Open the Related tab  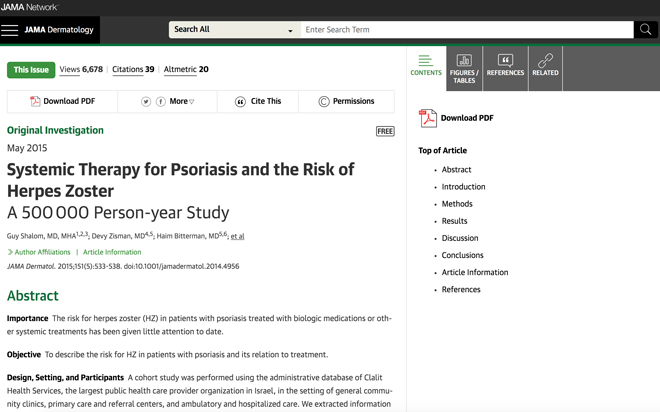point(546,68)
